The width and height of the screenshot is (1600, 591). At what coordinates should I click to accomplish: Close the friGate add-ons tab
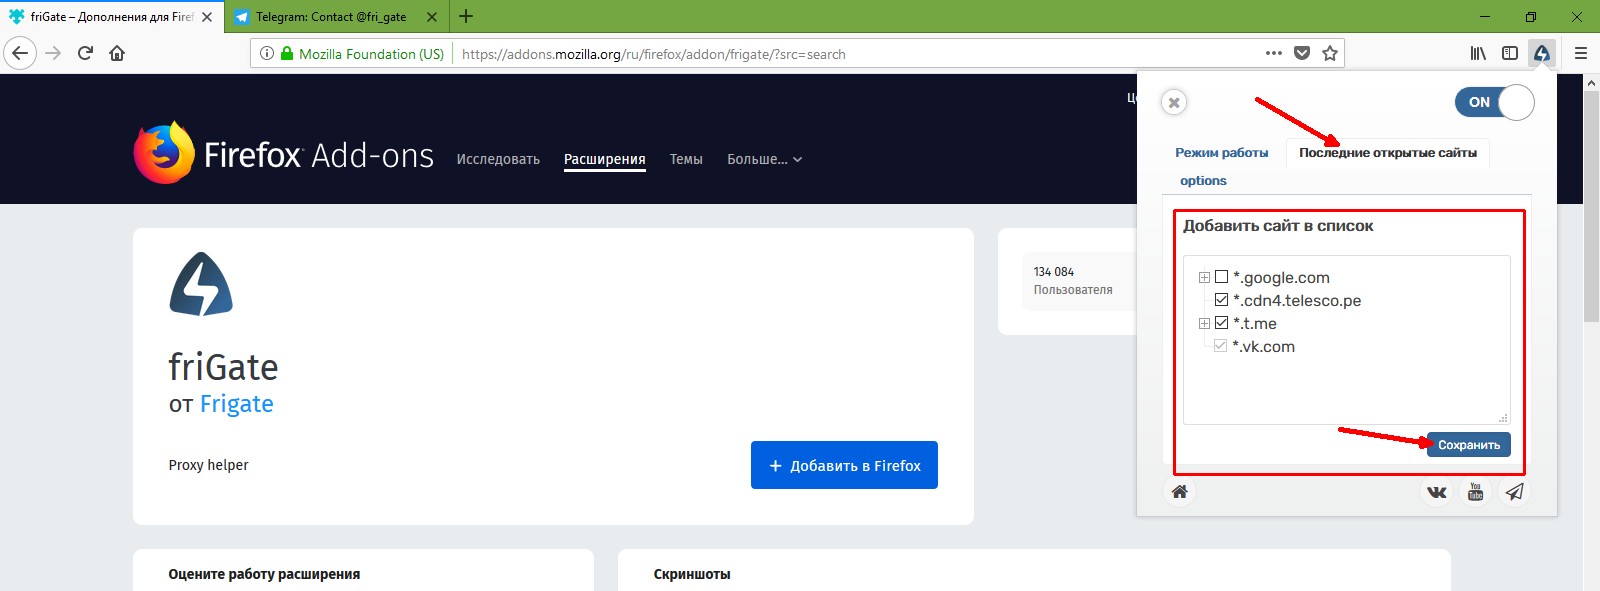(207, 17)
